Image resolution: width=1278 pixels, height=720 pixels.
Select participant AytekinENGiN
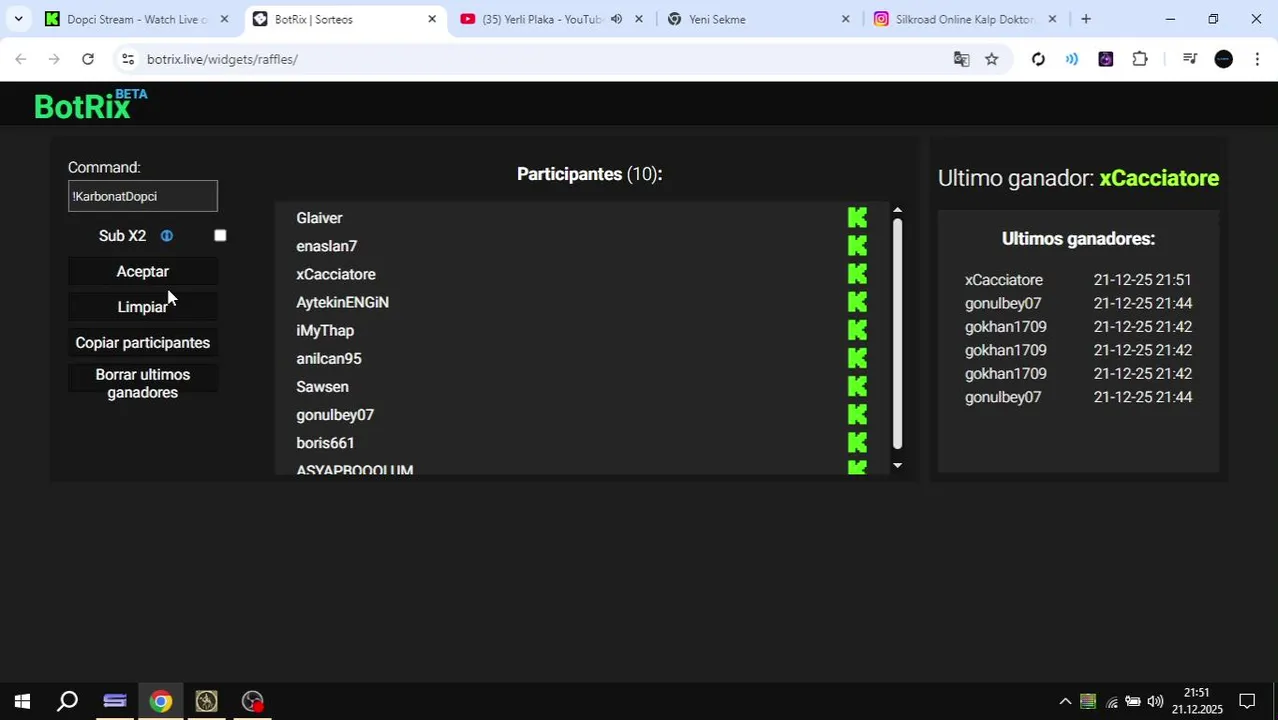point(342,302)
